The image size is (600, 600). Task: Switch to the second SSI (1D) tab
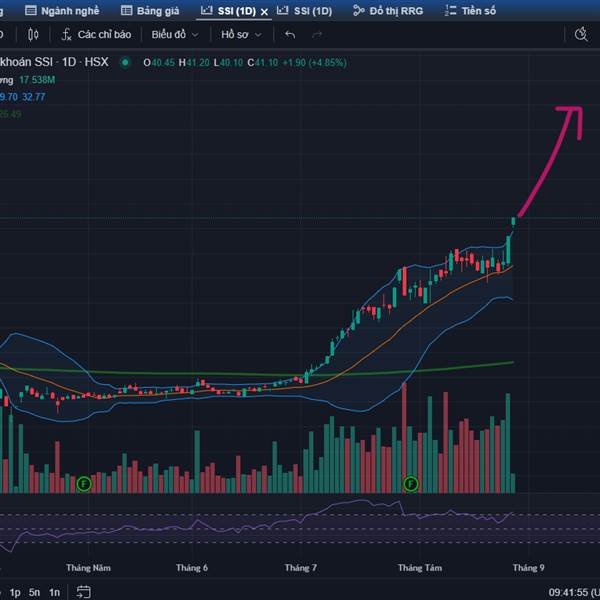(305, 11)
